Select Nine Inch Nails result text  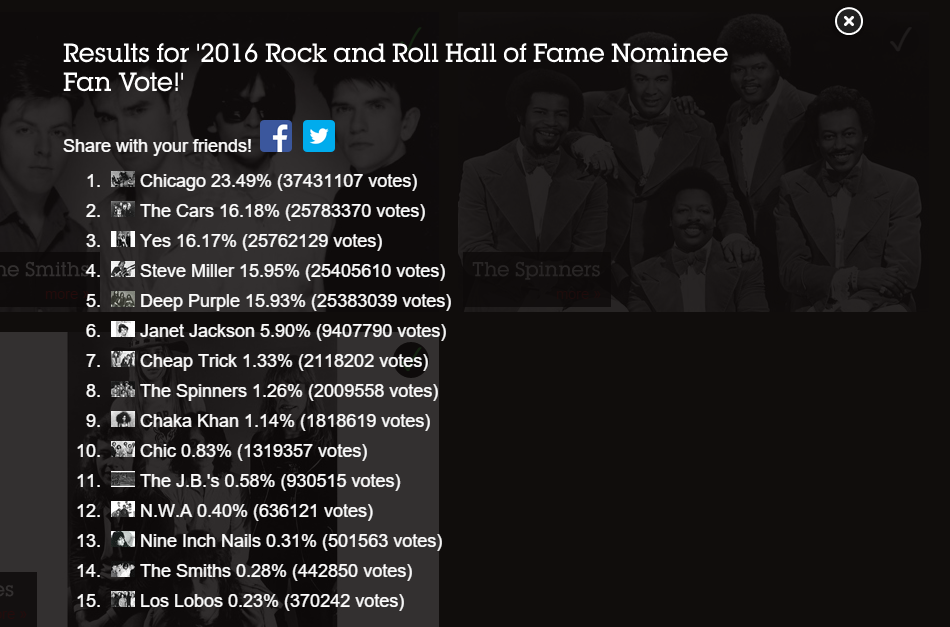coord(291,541)
